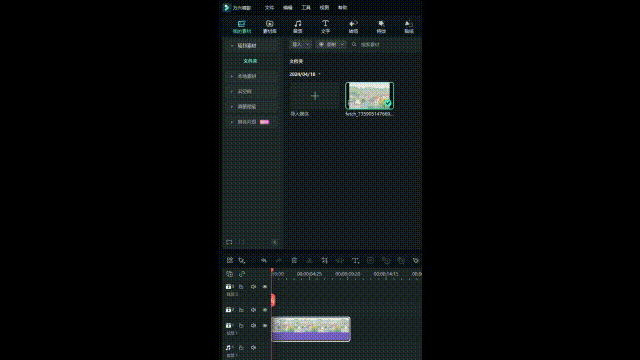Click the 00:00:09:20 mark on the ruler
The image size is (640, 360).
347,274
